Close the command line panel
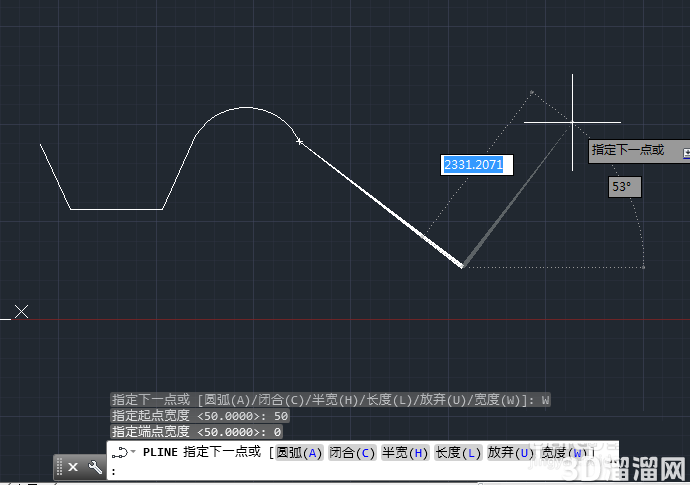The image size is (690, 485). click(73, 467)
